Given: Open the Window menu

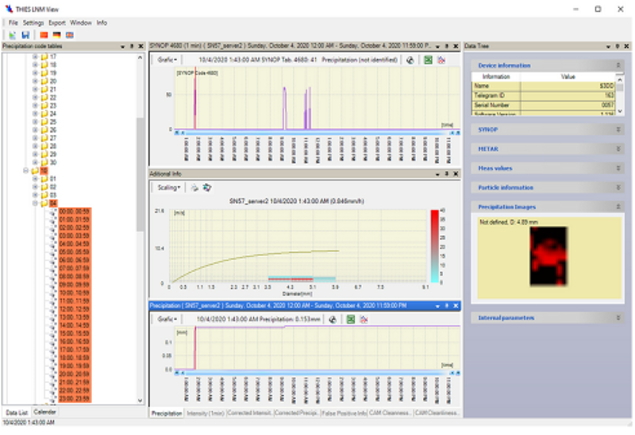Looking at the screenshot, I should pyautogui.click(x=81, y=23).
